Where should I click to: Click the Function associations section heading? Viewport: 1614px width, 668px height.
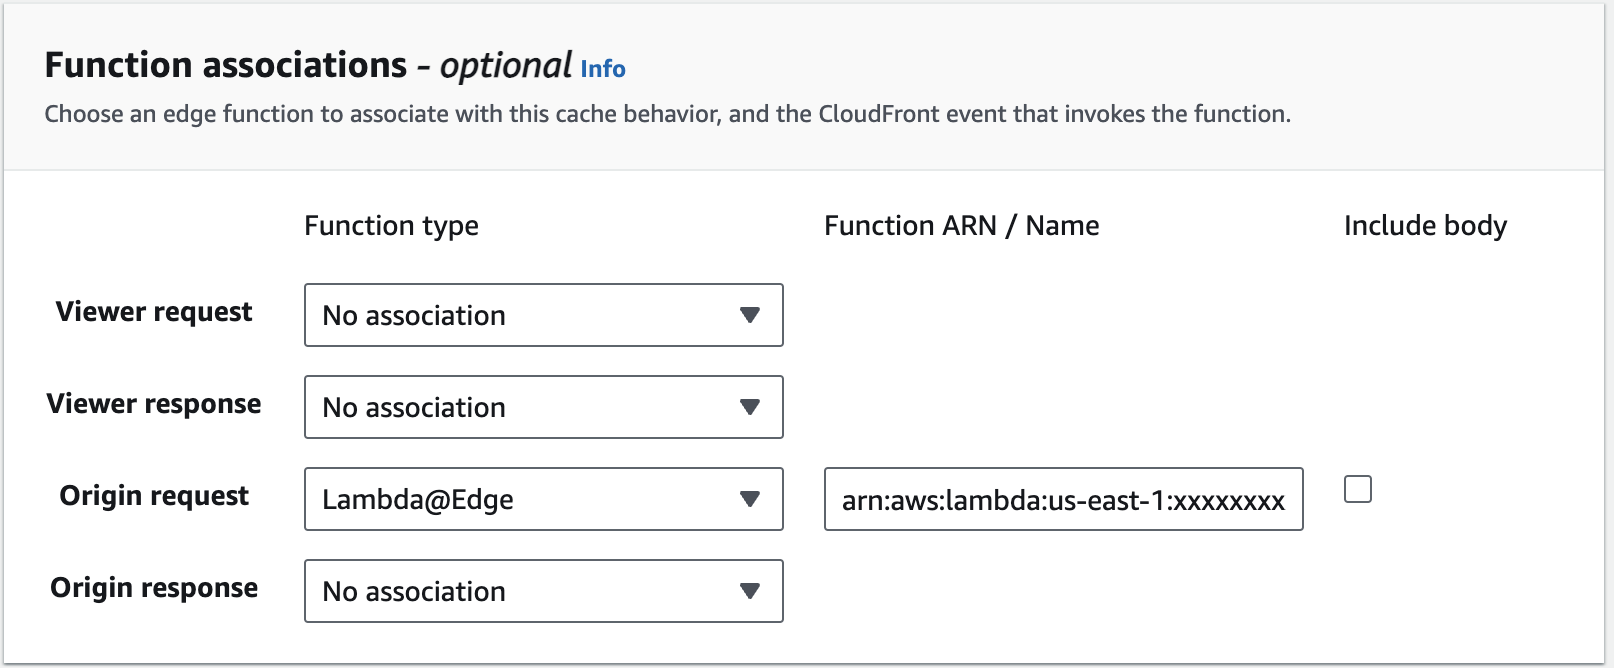coord(226,65)
